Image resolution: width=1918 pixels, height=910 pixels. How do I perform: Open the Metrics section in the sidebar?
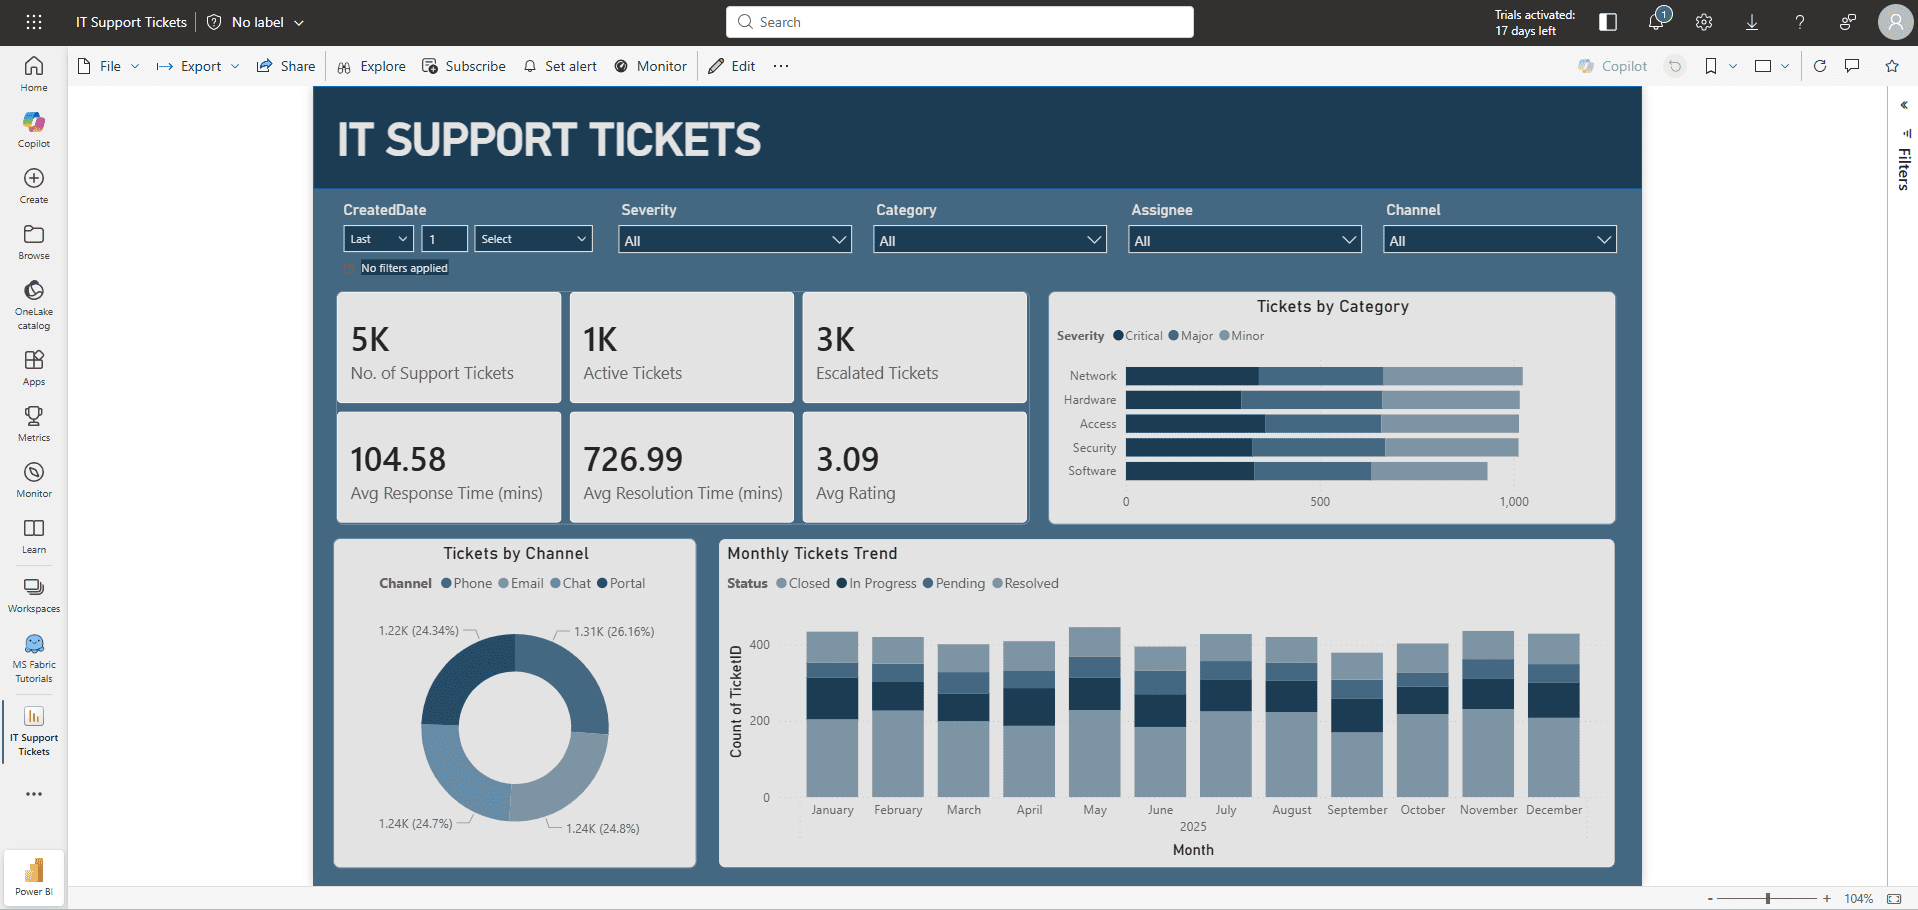(x=33, y=420)
